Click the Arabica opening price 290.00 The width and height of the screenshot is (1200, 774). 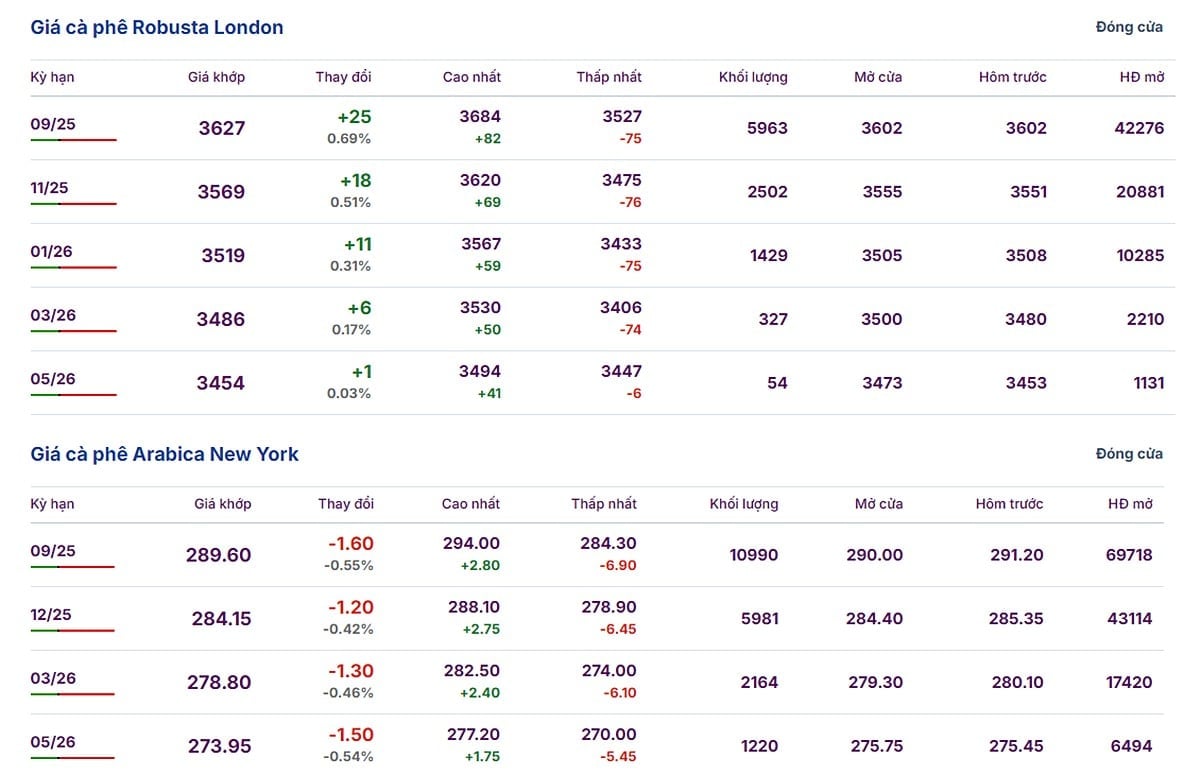(x=874, y=555)
